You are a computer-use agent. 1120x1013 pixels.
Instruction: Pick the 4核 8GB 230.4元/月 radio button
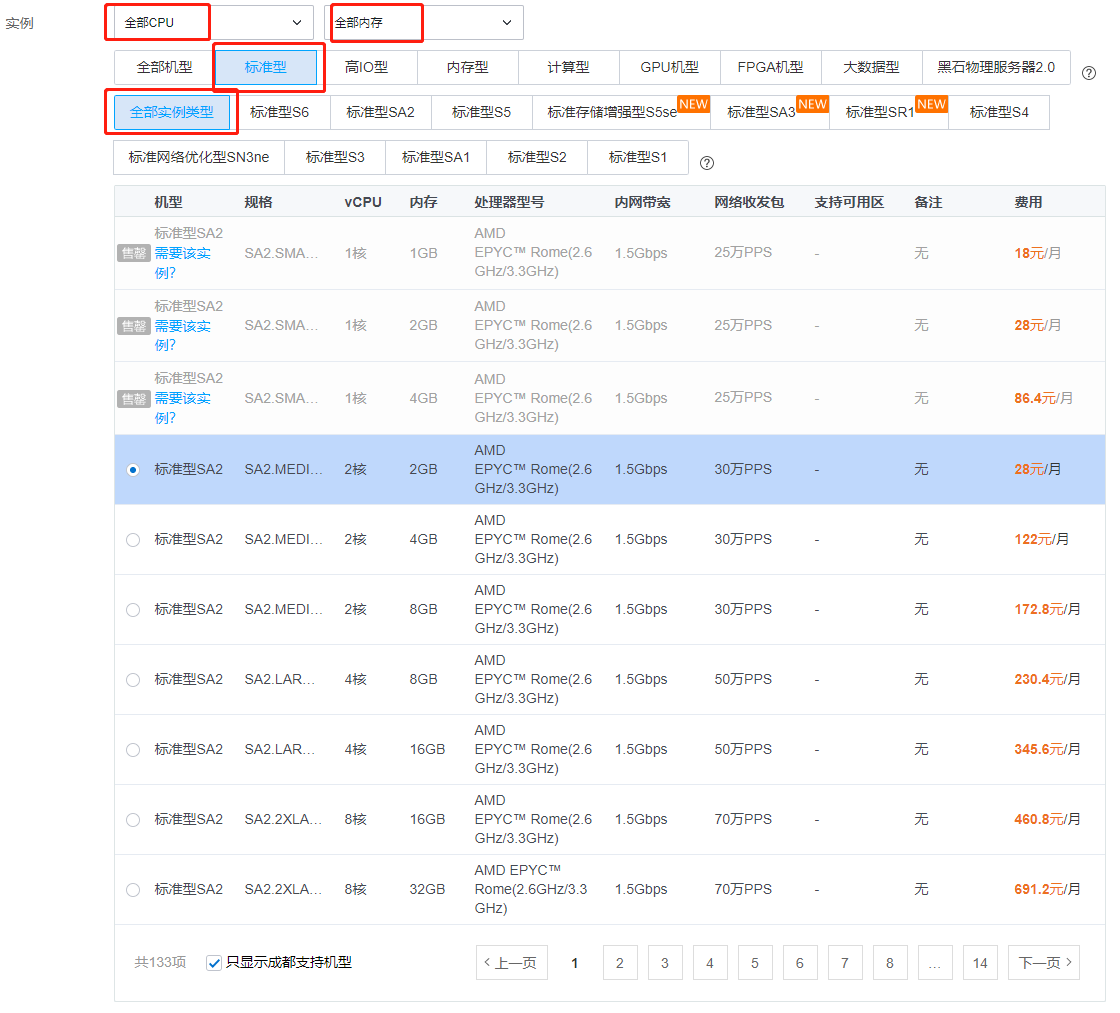tap(133, 679)
